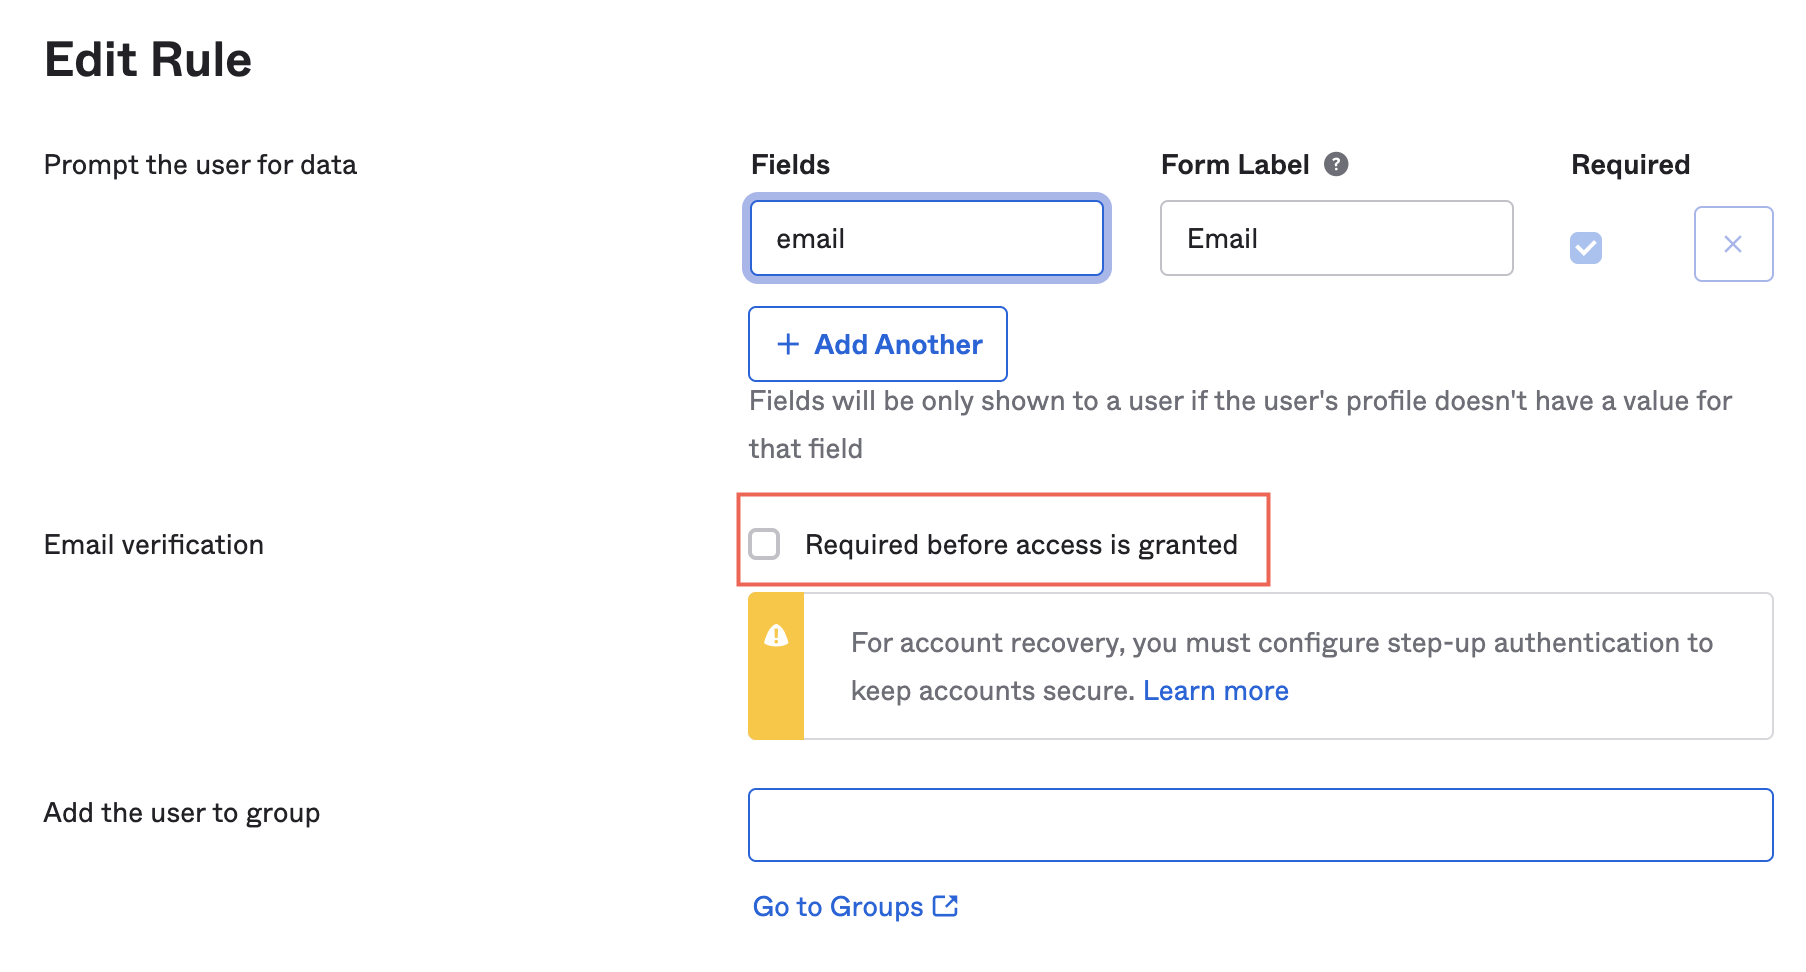Screen dimensions: 1806x972
Task: Focus the Fields input containing 'email'
Action: [926, 238]
